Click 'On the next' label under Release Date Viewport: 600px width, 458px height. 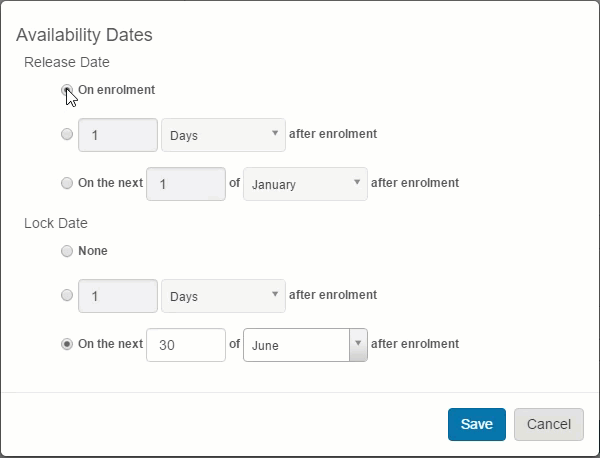[110, 183]
